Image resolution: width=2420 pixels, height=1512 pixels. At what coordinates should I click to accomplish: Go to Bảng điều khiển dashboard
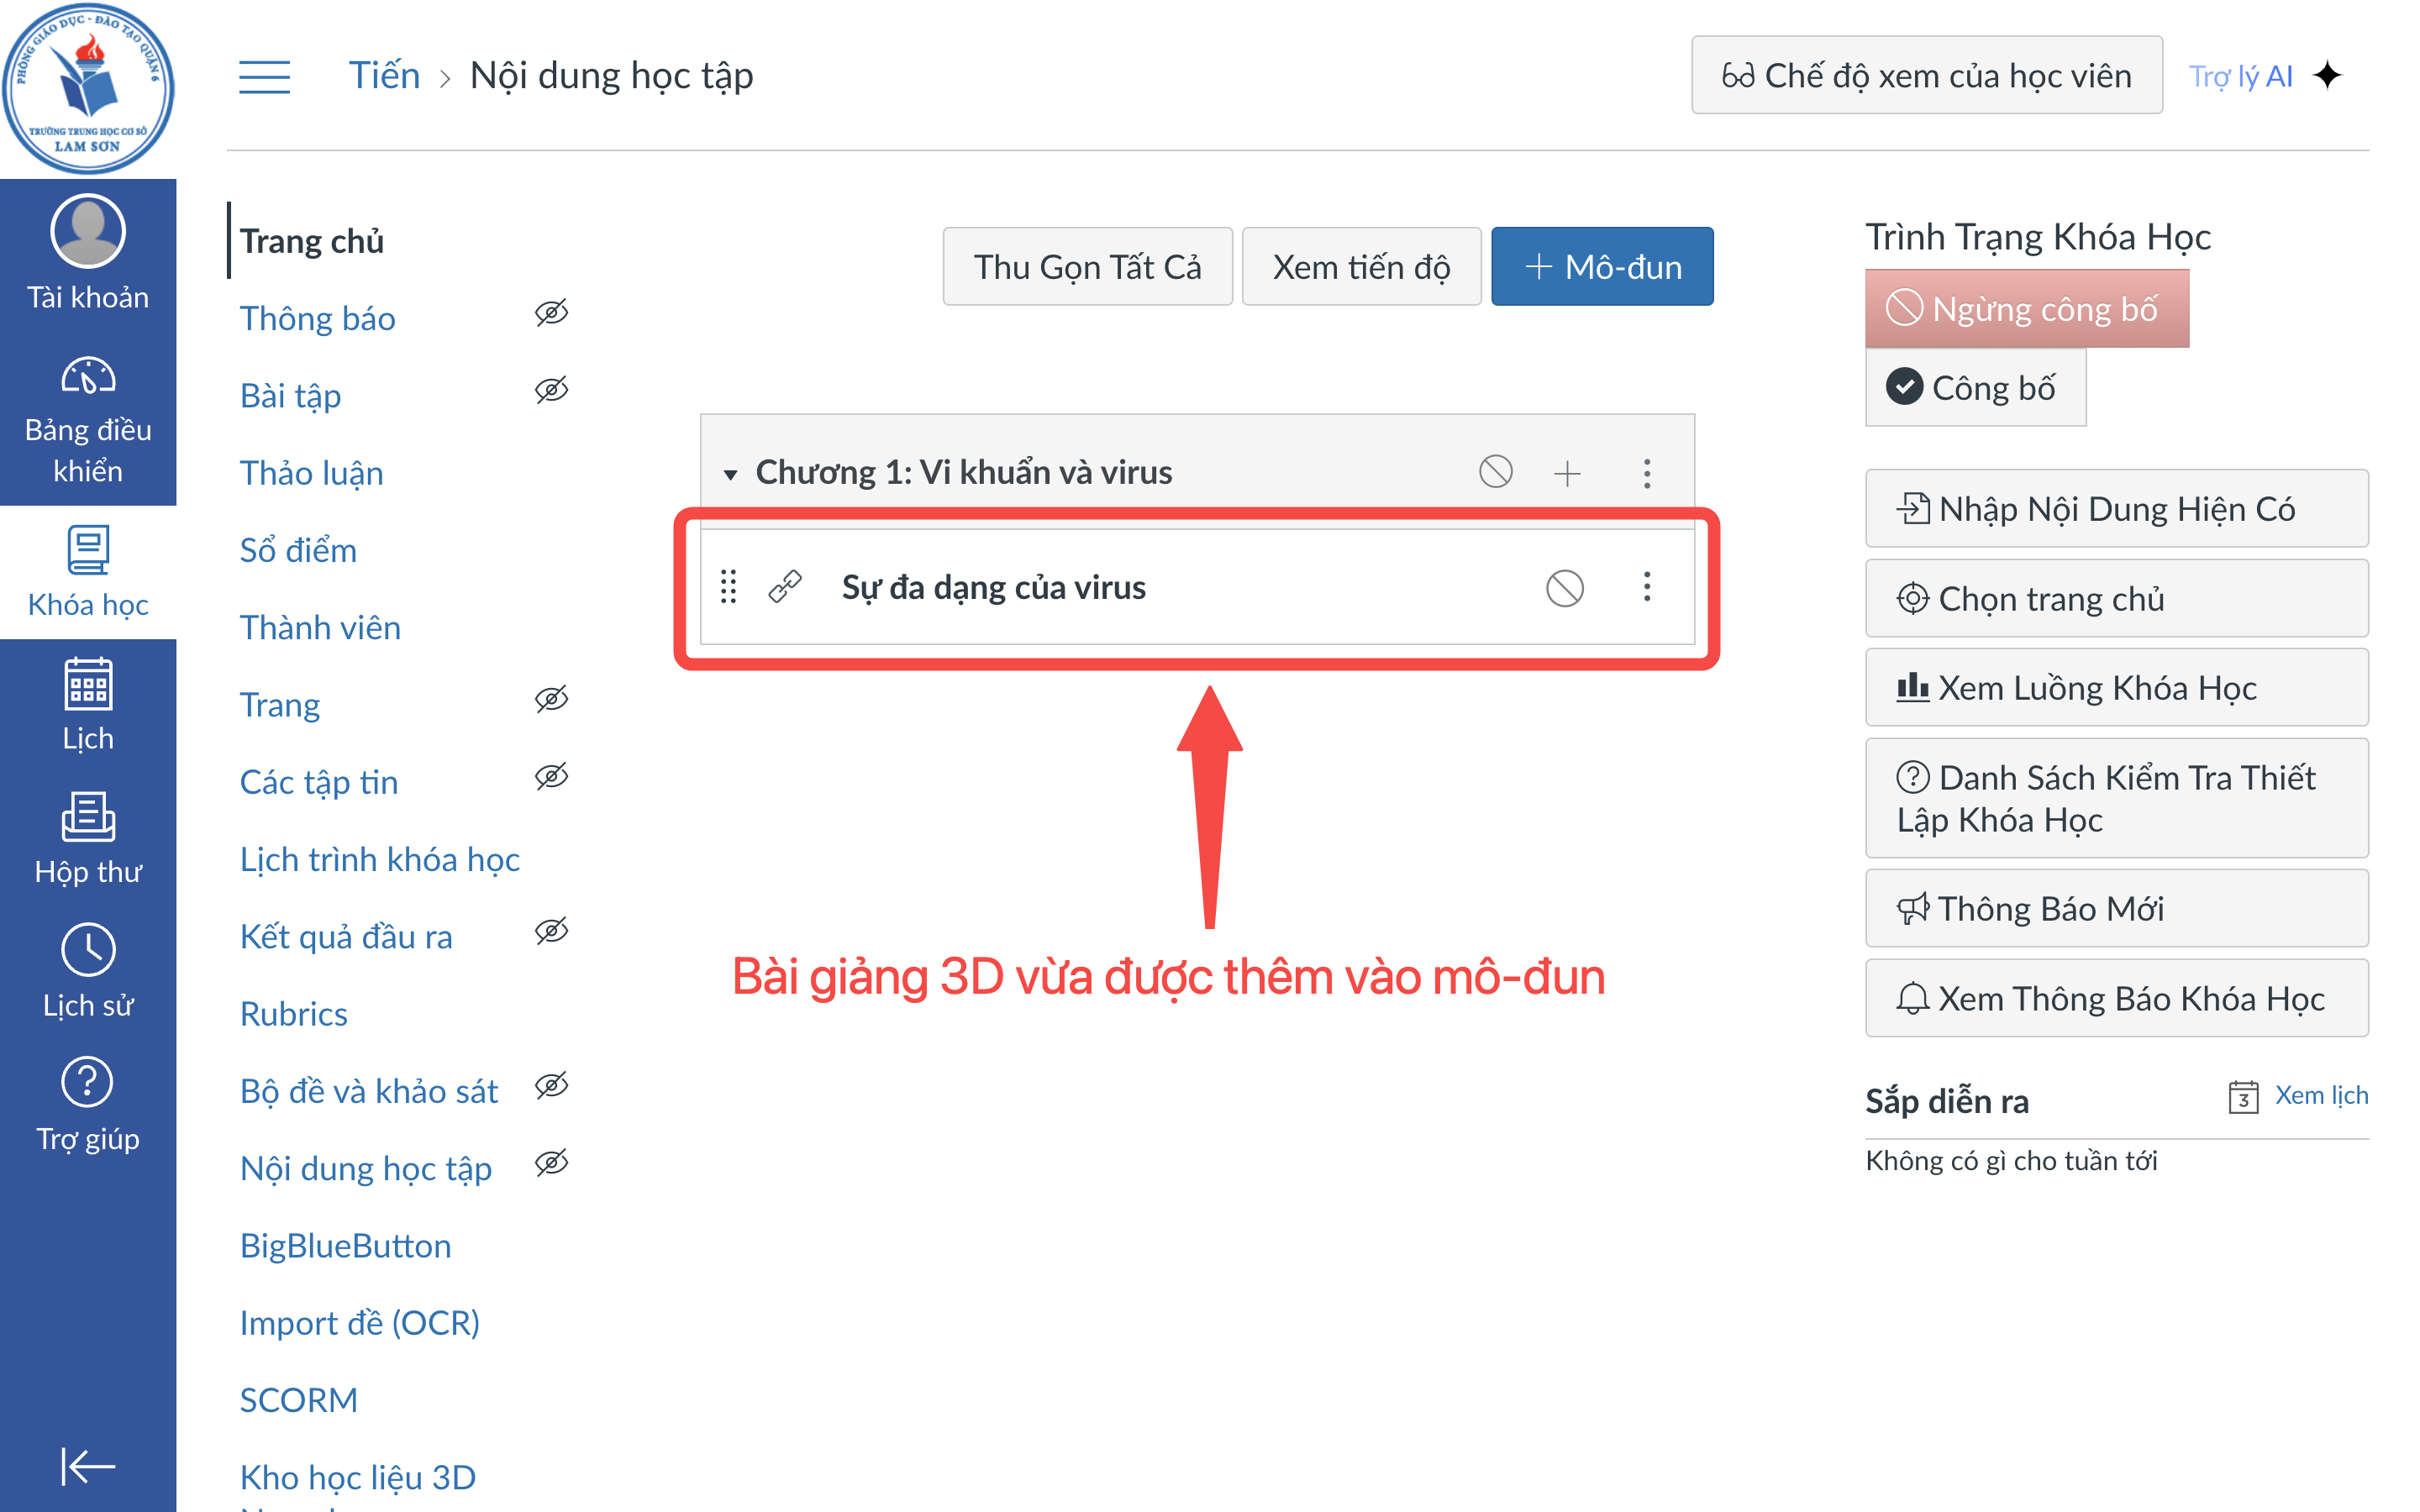(x=88, y=420)
